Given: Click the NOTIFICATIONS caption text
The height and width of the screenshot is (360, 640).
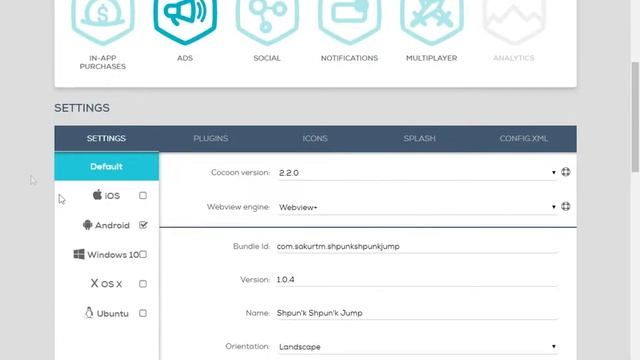Looking at the screenshot, I should coord(349,58).
